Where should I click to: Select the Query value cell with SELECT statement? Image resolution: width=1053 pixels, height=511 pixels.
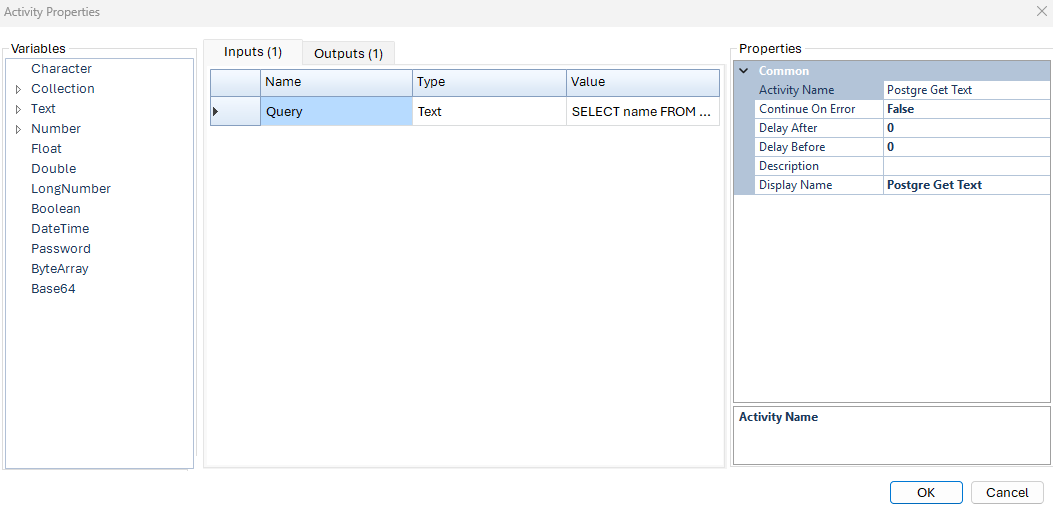[x=642, y=112]
